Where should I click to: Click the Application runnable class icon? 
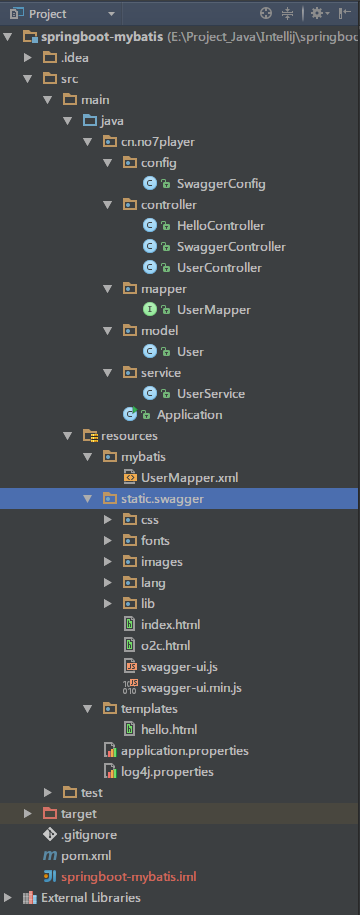(130, 414)
